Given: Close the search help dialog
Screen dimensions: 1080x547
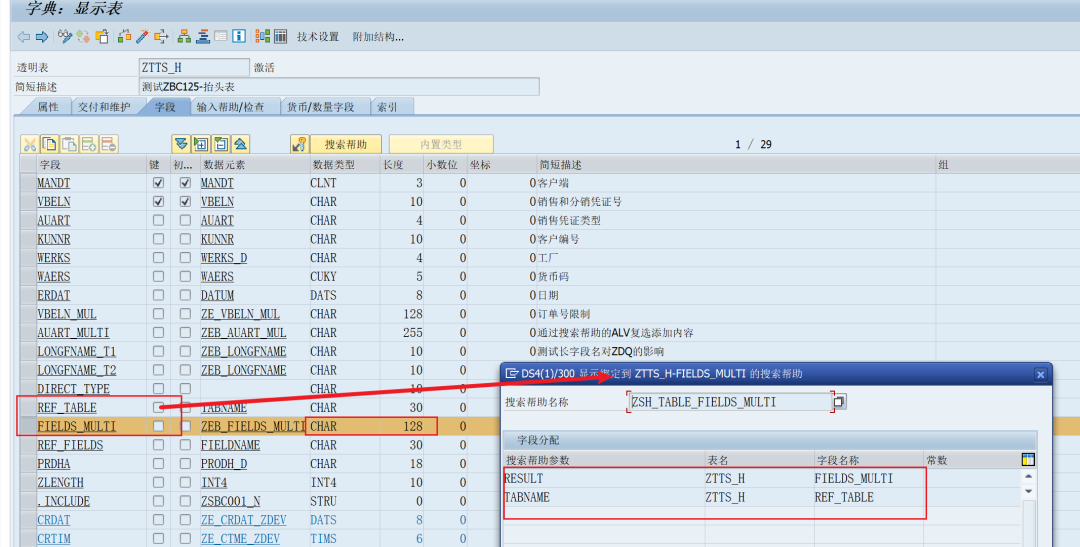Looking at the screenshot, I should pyautogui.click(x=1040, y=374).
